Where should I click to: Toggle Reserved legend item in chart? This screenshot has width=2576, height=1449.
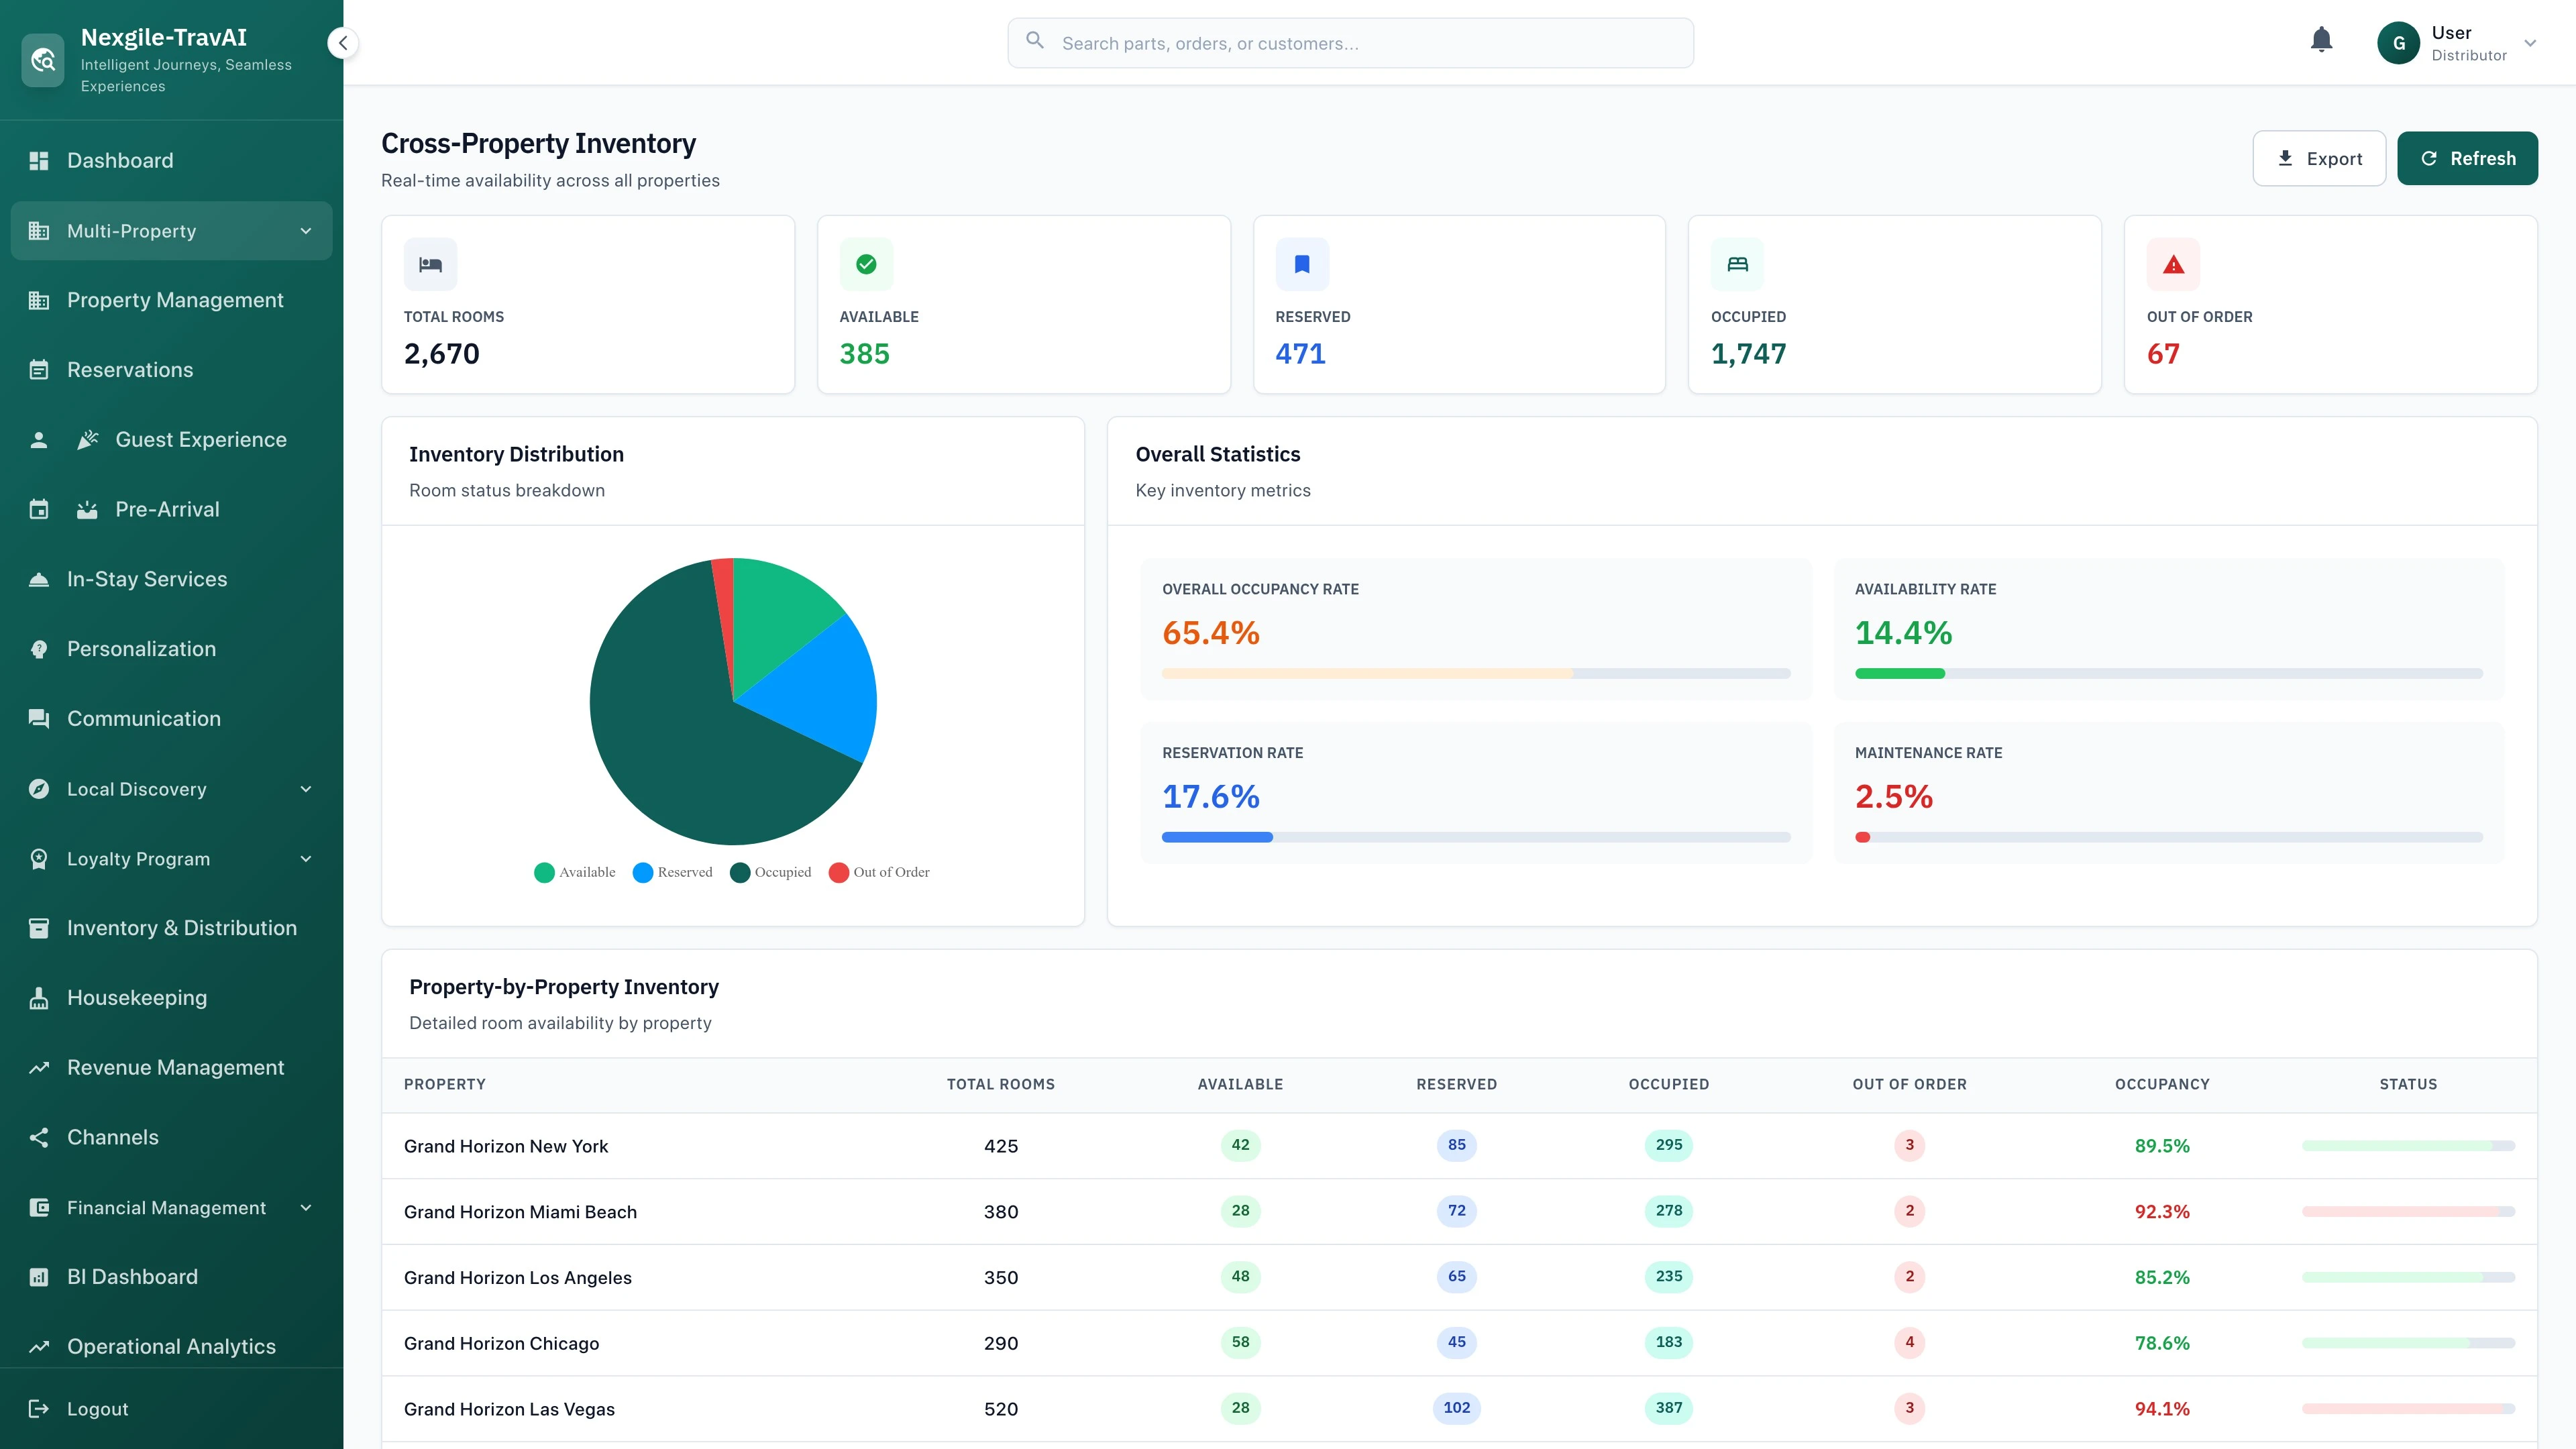tap(673, 872)
